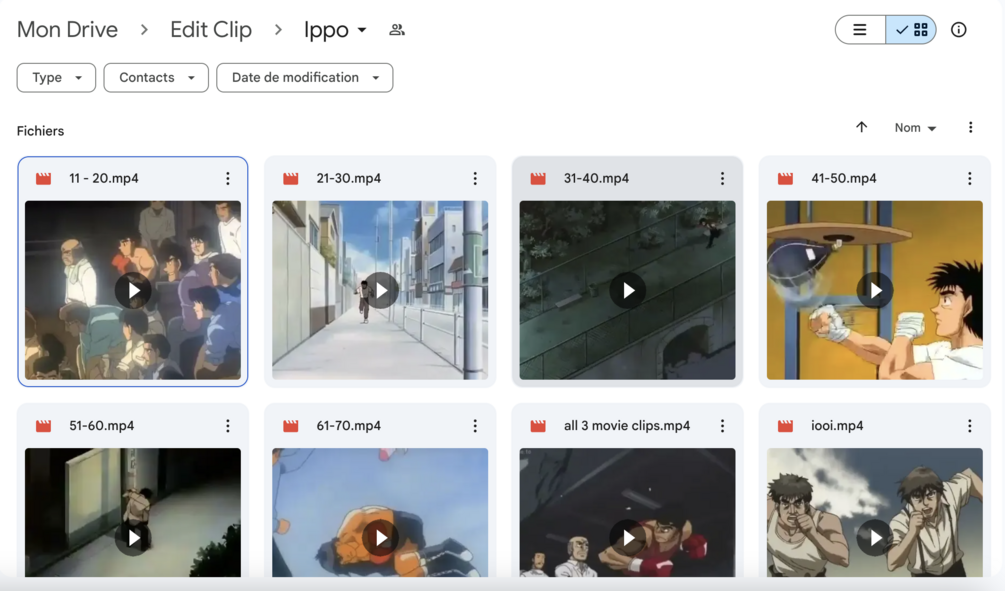1005x591 pixels.
Task: Click the shared folder people icon
Action: pyautogui.click(x=397, y=29)
